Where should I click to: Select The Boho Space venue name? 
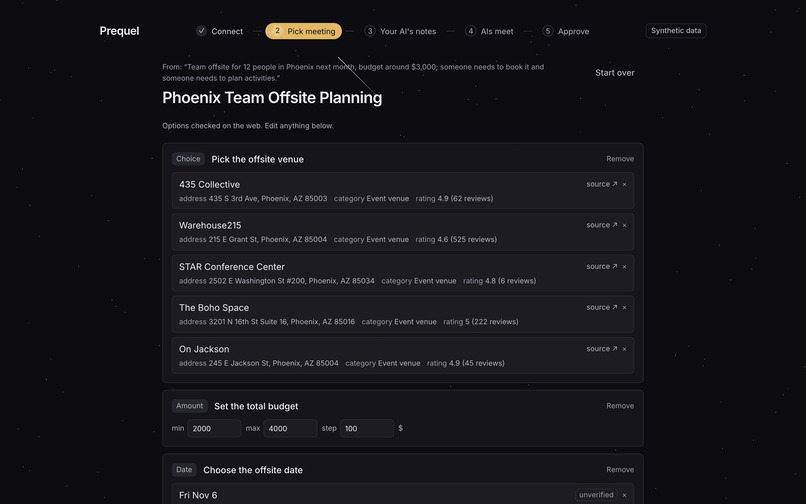pyautogui.click(x=214, y=308)
